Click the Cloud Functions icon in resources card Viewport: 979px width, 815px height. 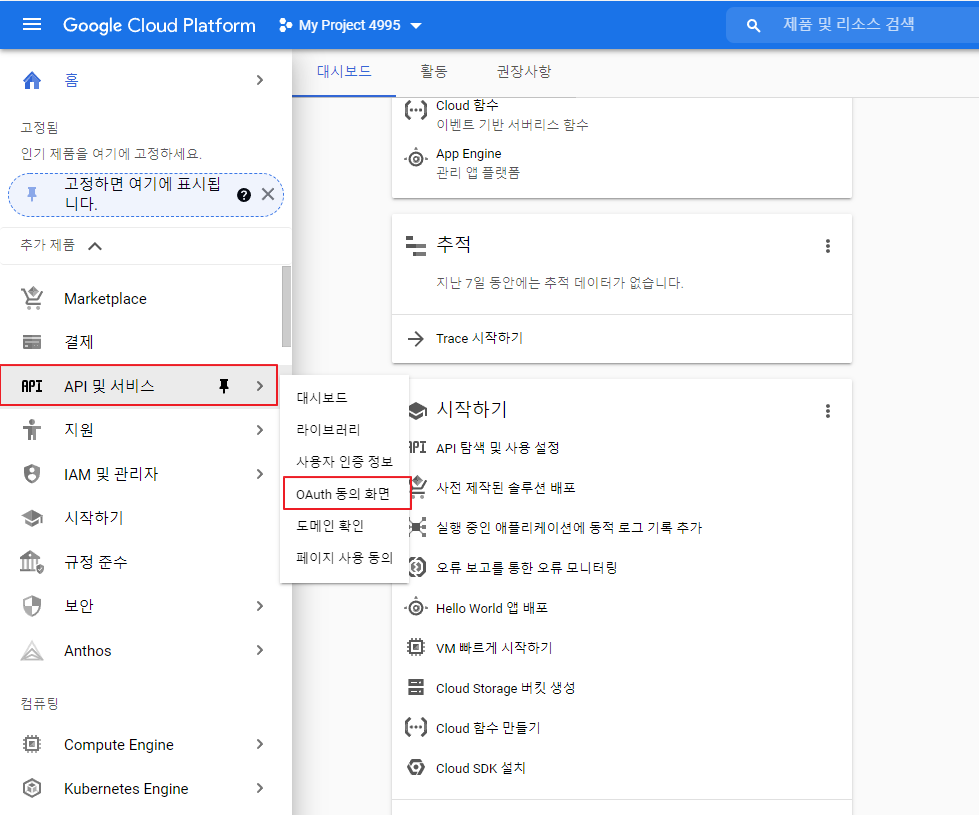click(x=416, y=111)
